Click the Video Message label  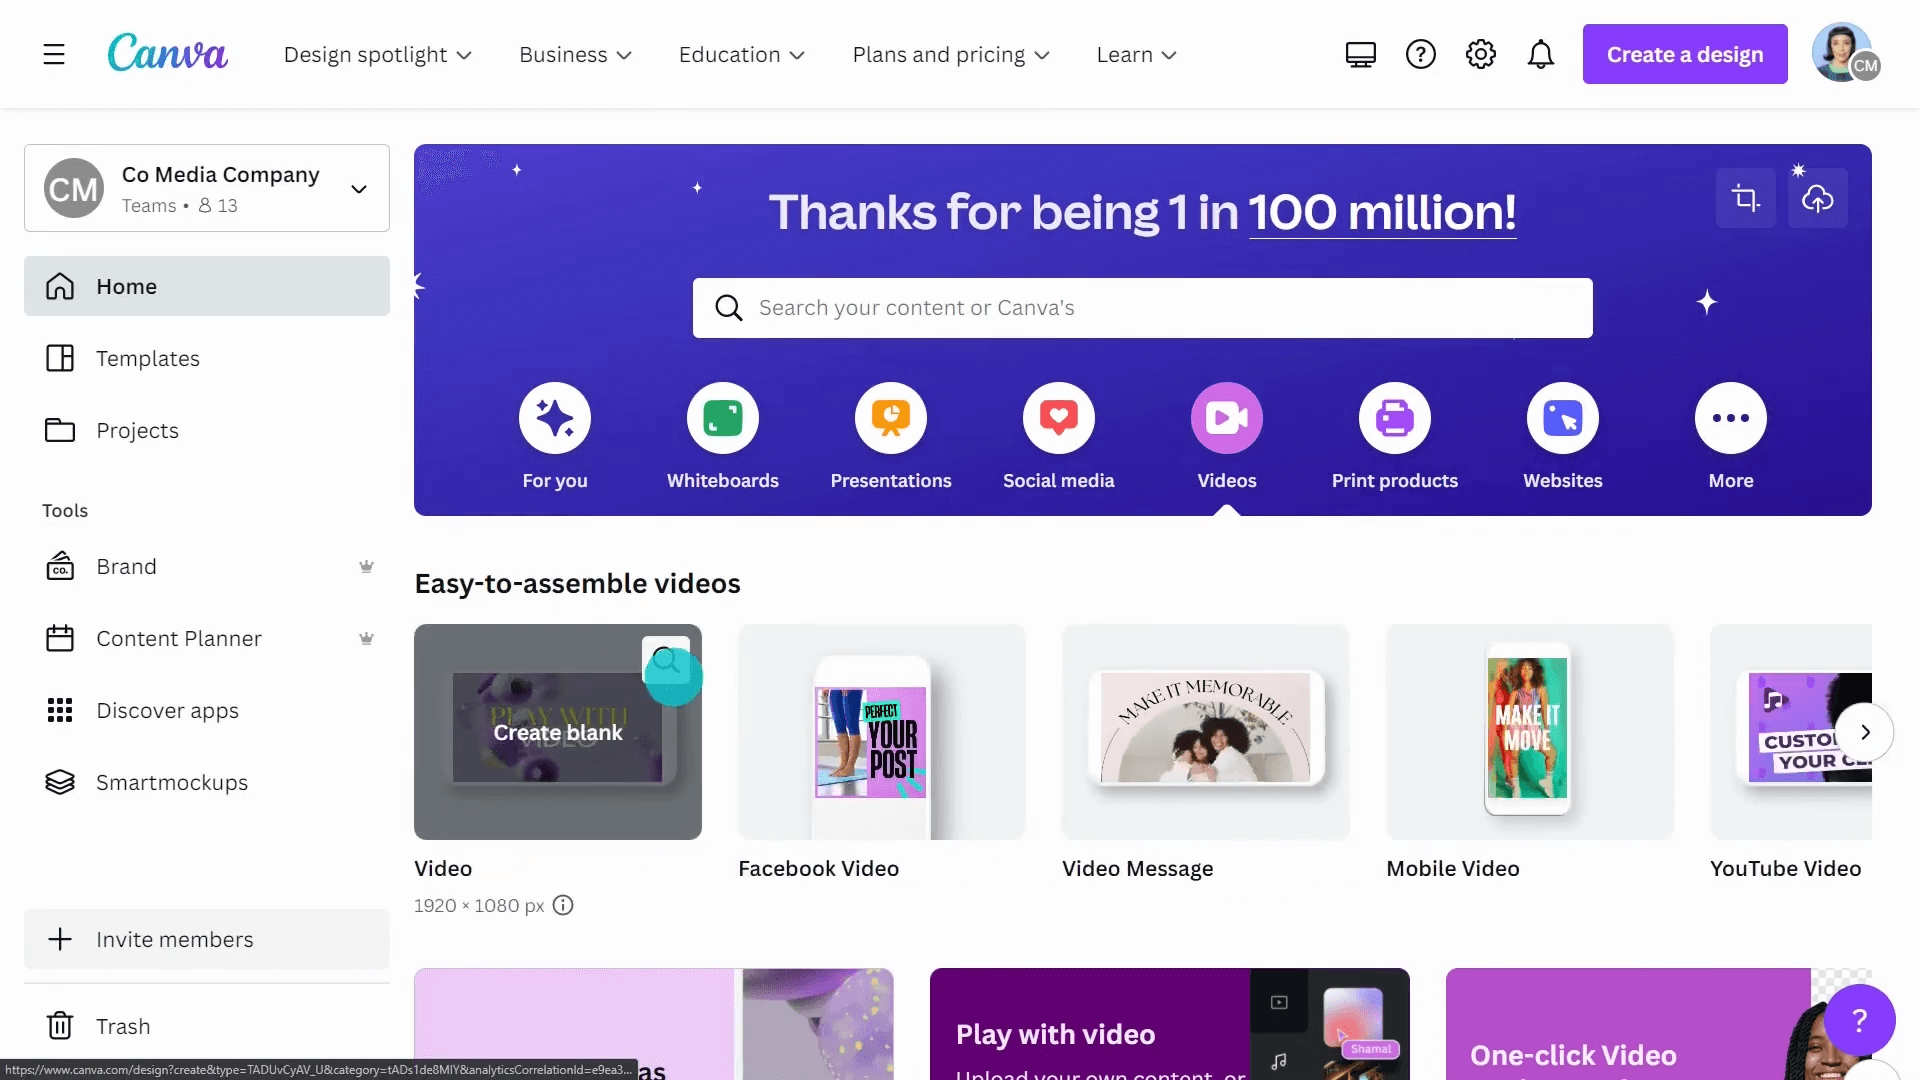(x=1138, y=868)
